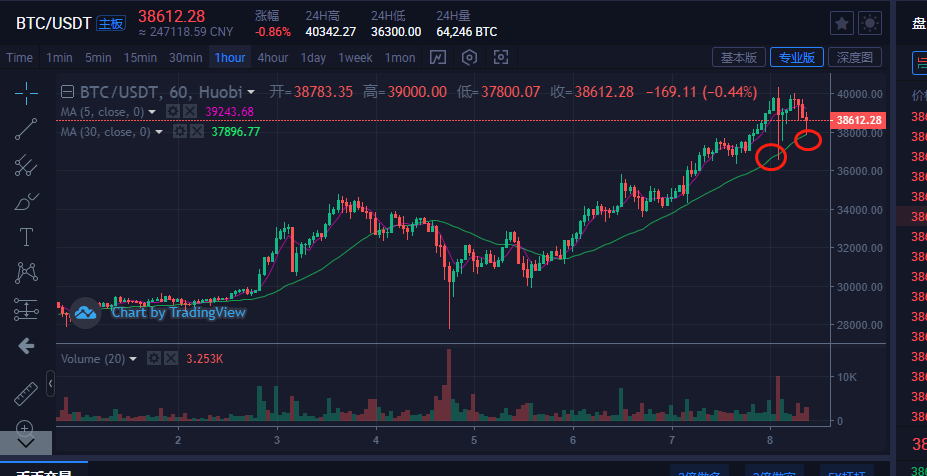This screenshot has width=927, height=476.
Task: Select 专业版 professional chart
Action: tap(797, 57)
